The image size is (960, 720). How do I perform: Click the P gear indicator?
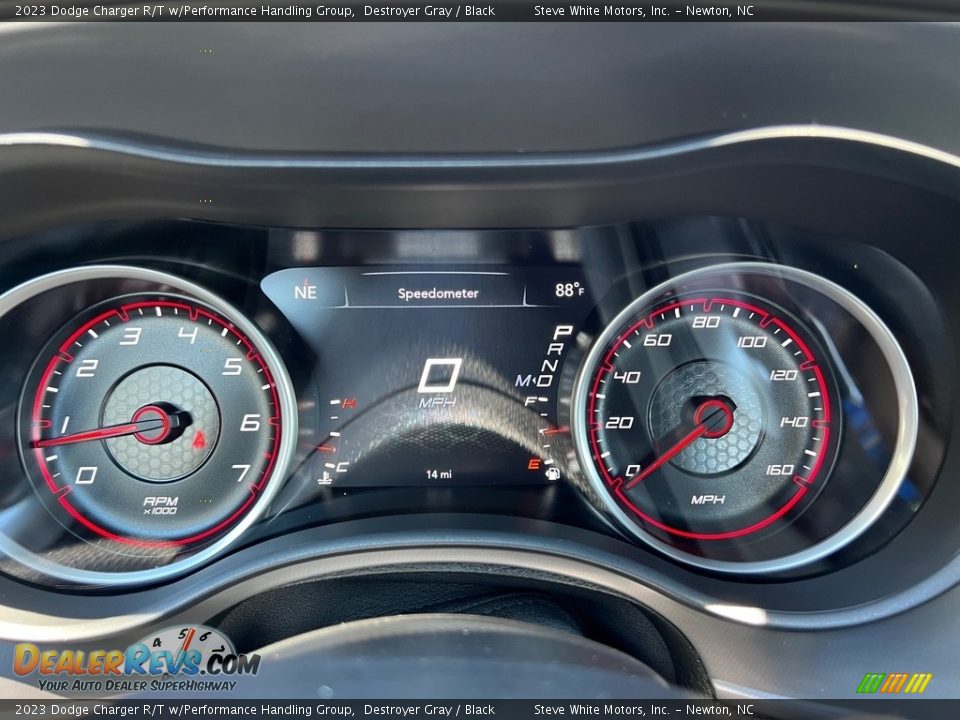[x=562, y=332]
